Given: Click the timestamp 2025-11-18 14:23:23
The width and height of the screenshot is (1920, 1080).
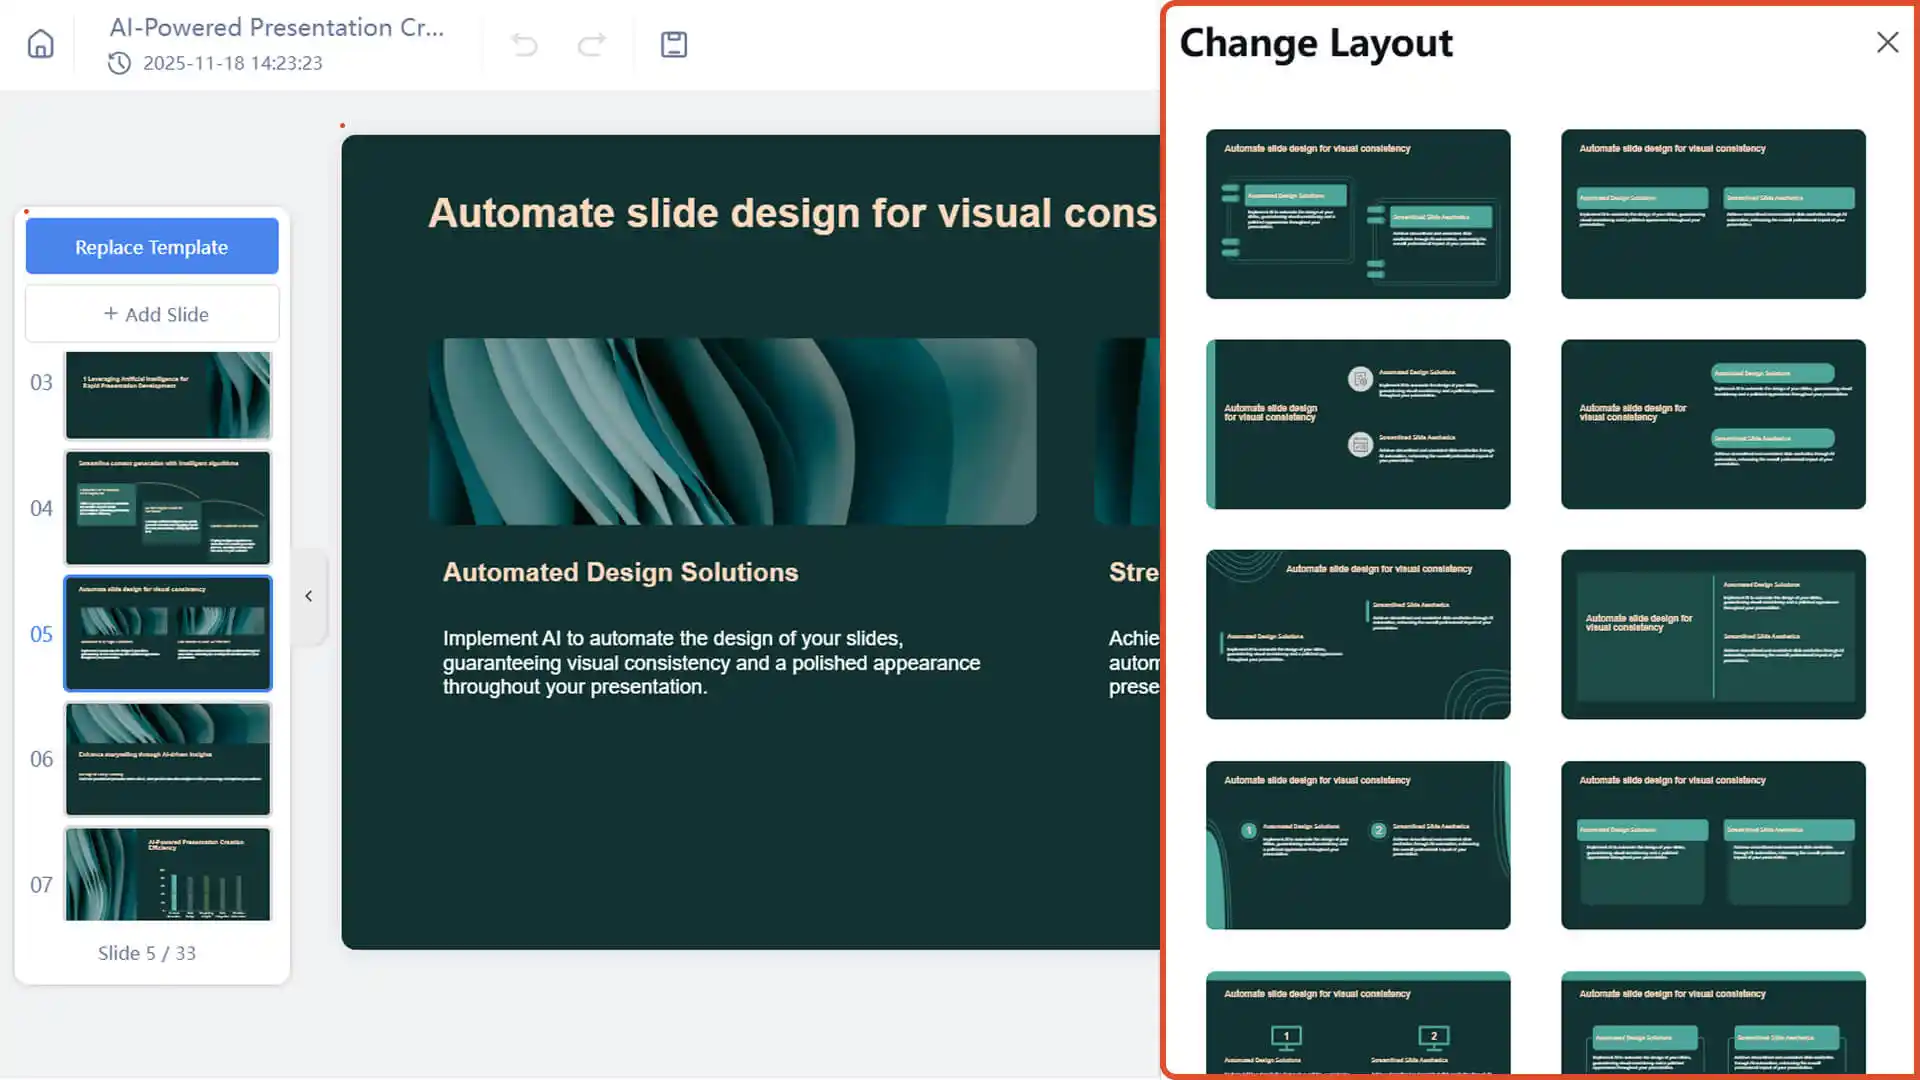Looking at the screenshot, I should click(x=232, y=63).
